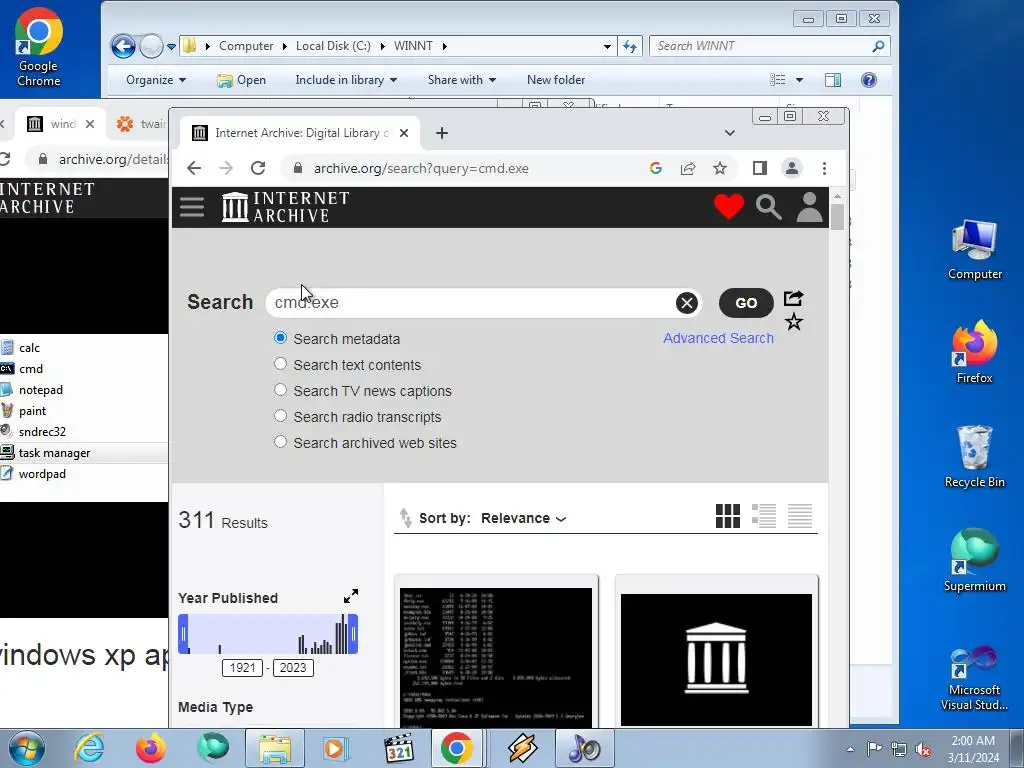This screenshot has width=1024, height=768.
Task: Switch to twain tab in back Chrome
Action: click(140, 123)
